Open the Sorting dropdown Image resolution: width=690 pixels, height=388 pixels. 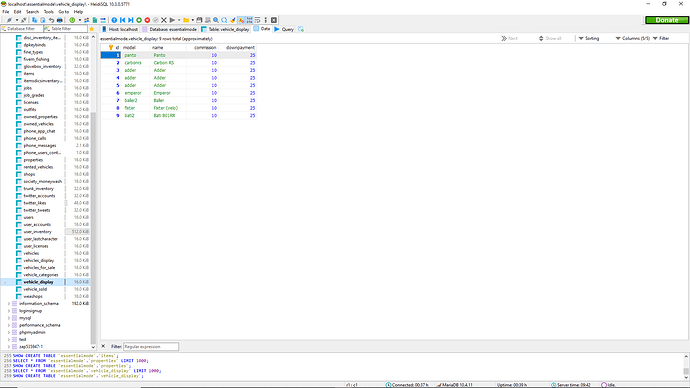pyautogui.click(x=589, y=38)
